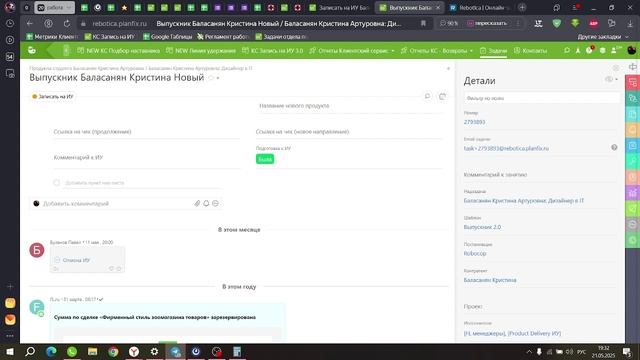Bookmark the page via the address bar icon
Image resolution: width=640 pixels, height=360 pixels.
423,24
